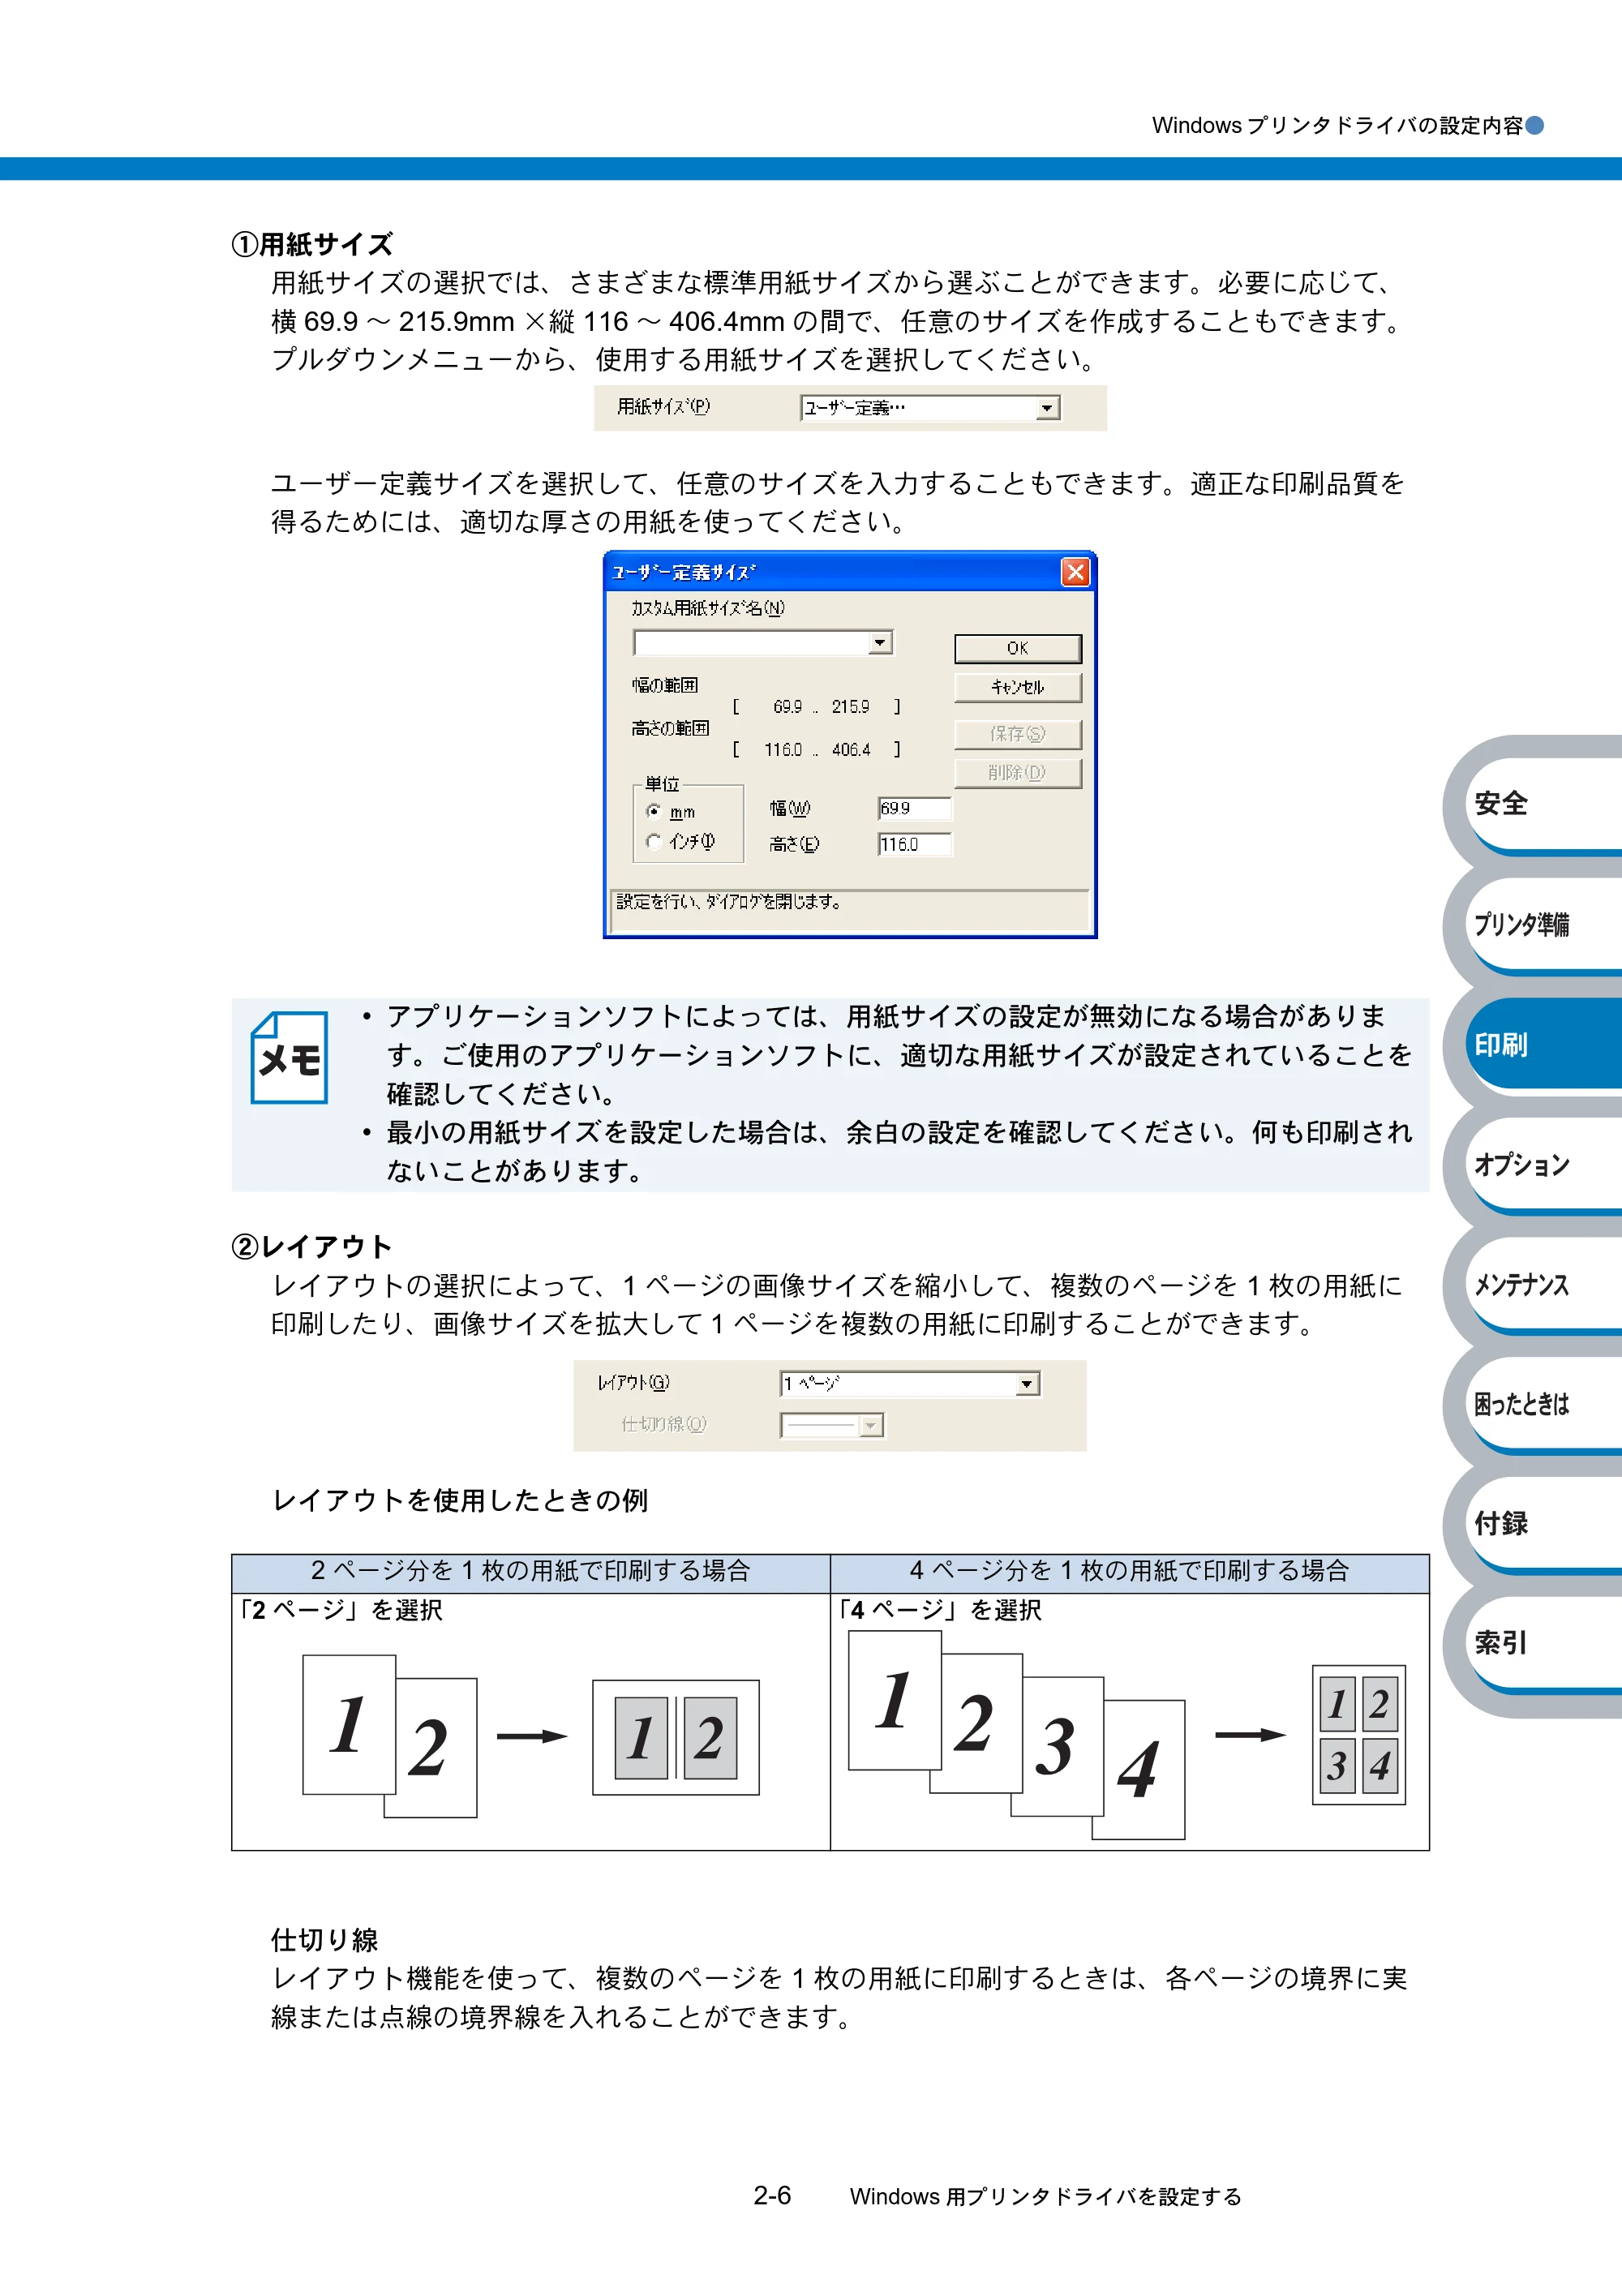Go to the 付録 side tab
Viewport: 1622px width, 2296px height.
(x=1544, y=1524)
